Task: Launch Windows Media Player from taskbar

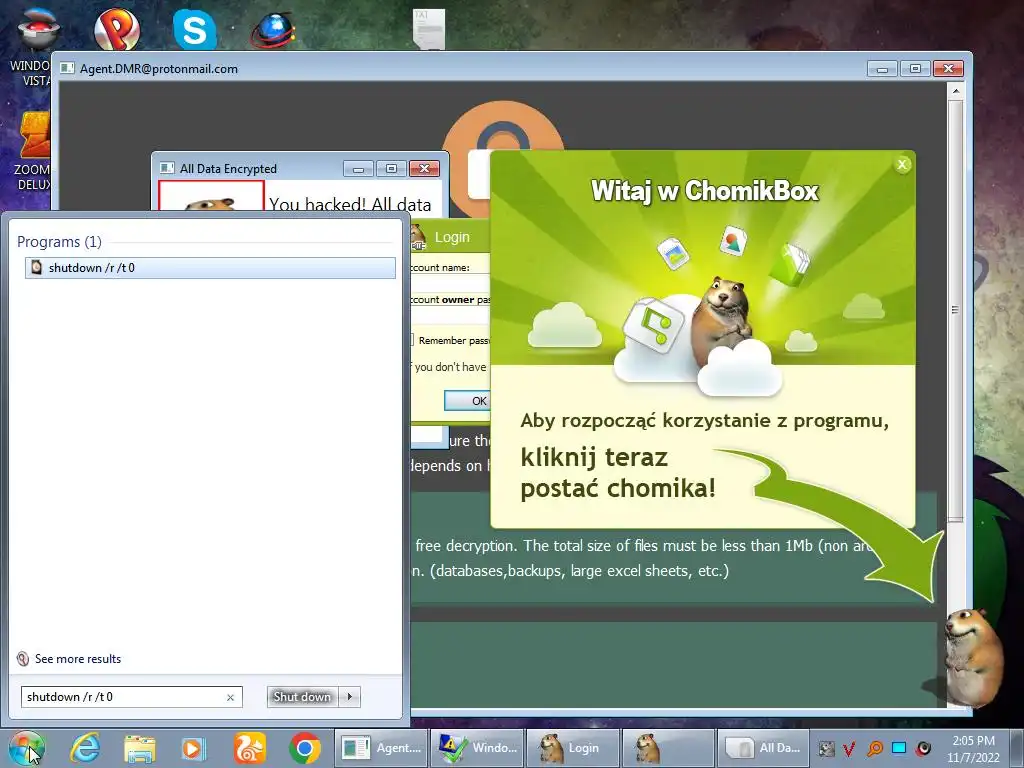Action: tap(193, 748)
